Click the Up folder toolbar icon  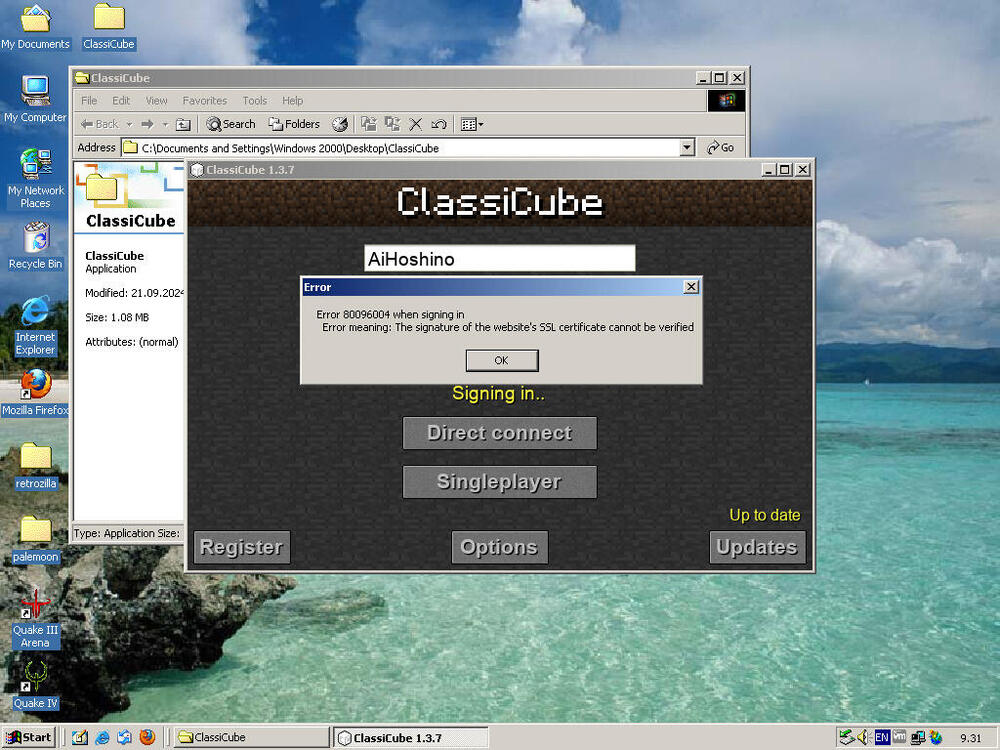tap(183, 124)
